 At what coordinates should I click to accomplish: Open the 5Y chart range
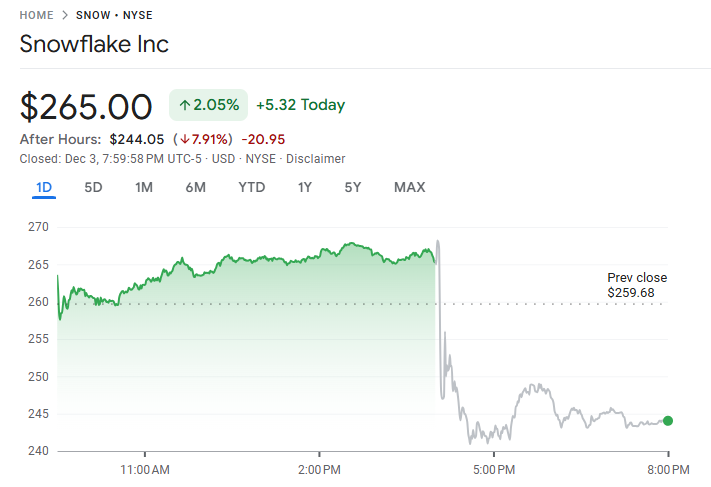coord(353,187)
